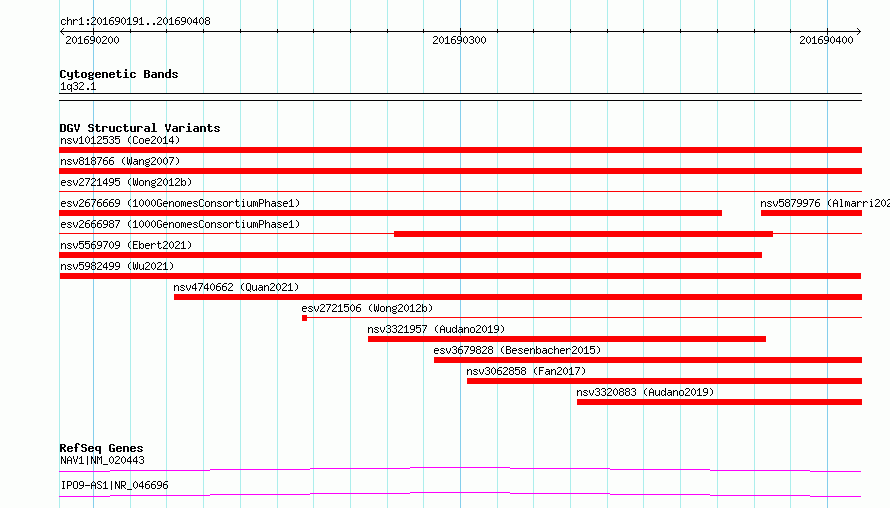890x508 pixels.
Task: Select the IPO9-AS1 magenta gene track line
Action: tap(460, 494)
